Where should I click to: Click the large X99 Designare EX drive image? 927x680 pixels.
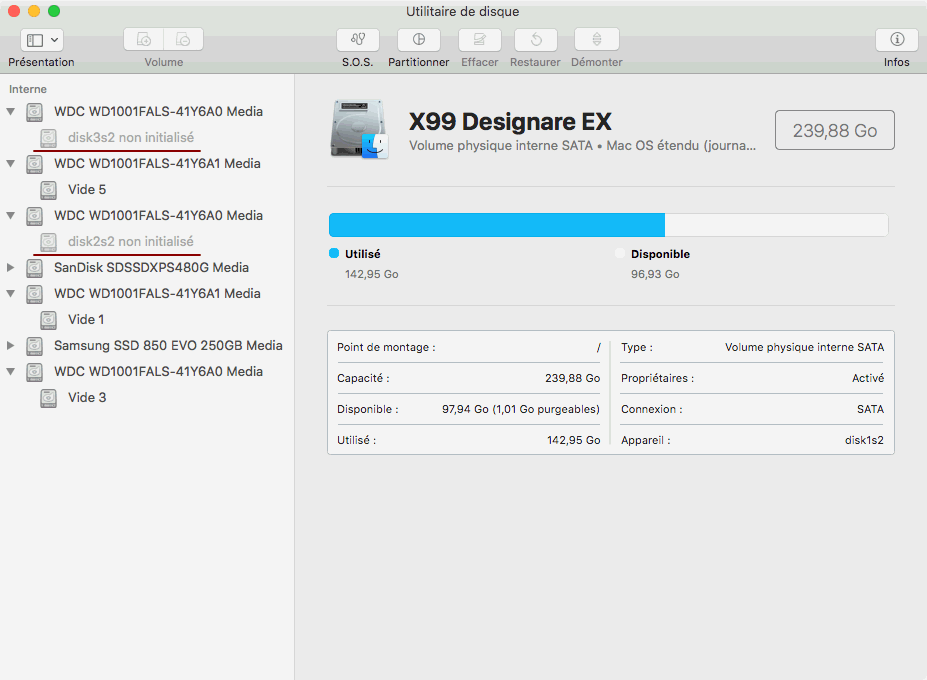click(359, 129)
